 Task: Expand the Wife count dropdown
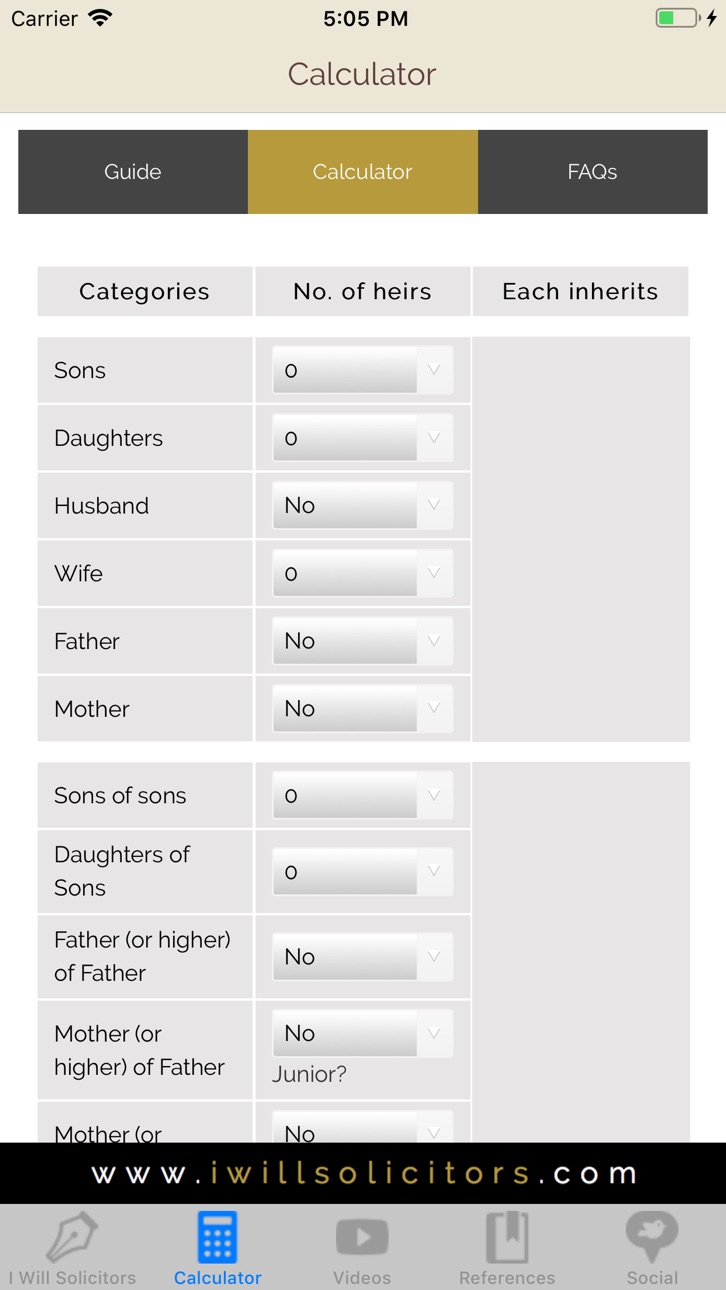tap(362, 573)
